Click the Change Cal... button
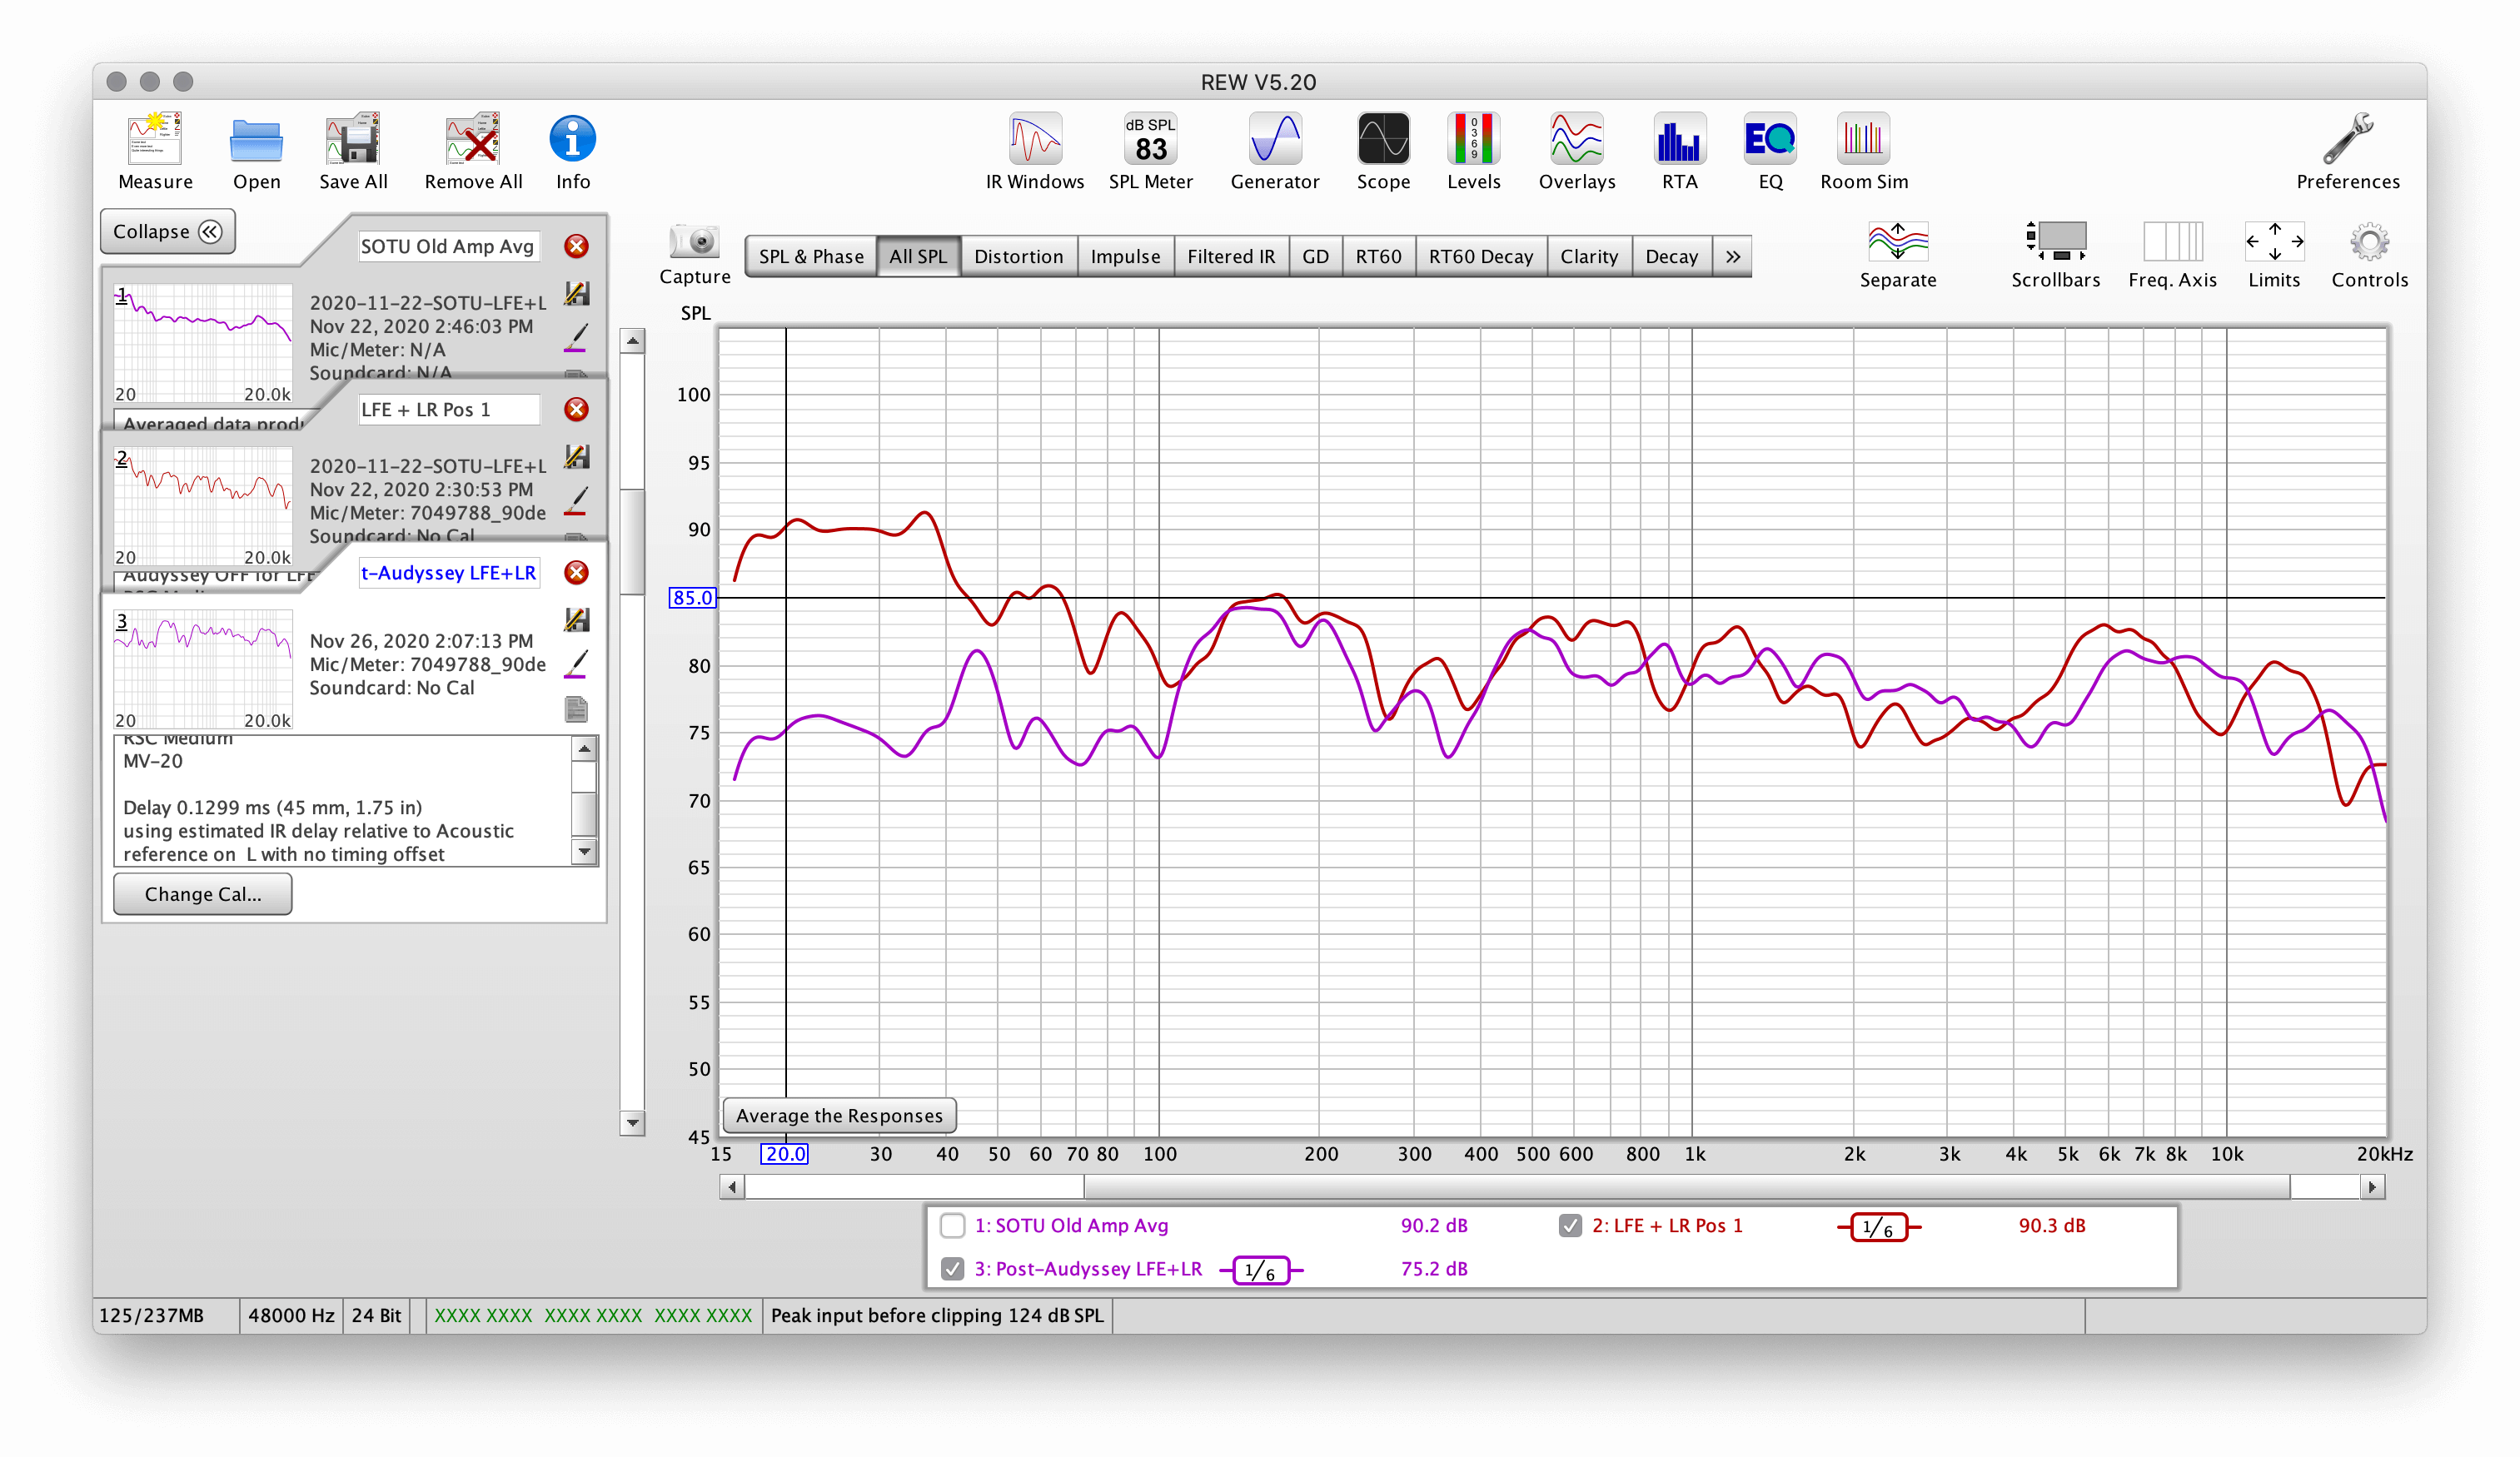 203,894
